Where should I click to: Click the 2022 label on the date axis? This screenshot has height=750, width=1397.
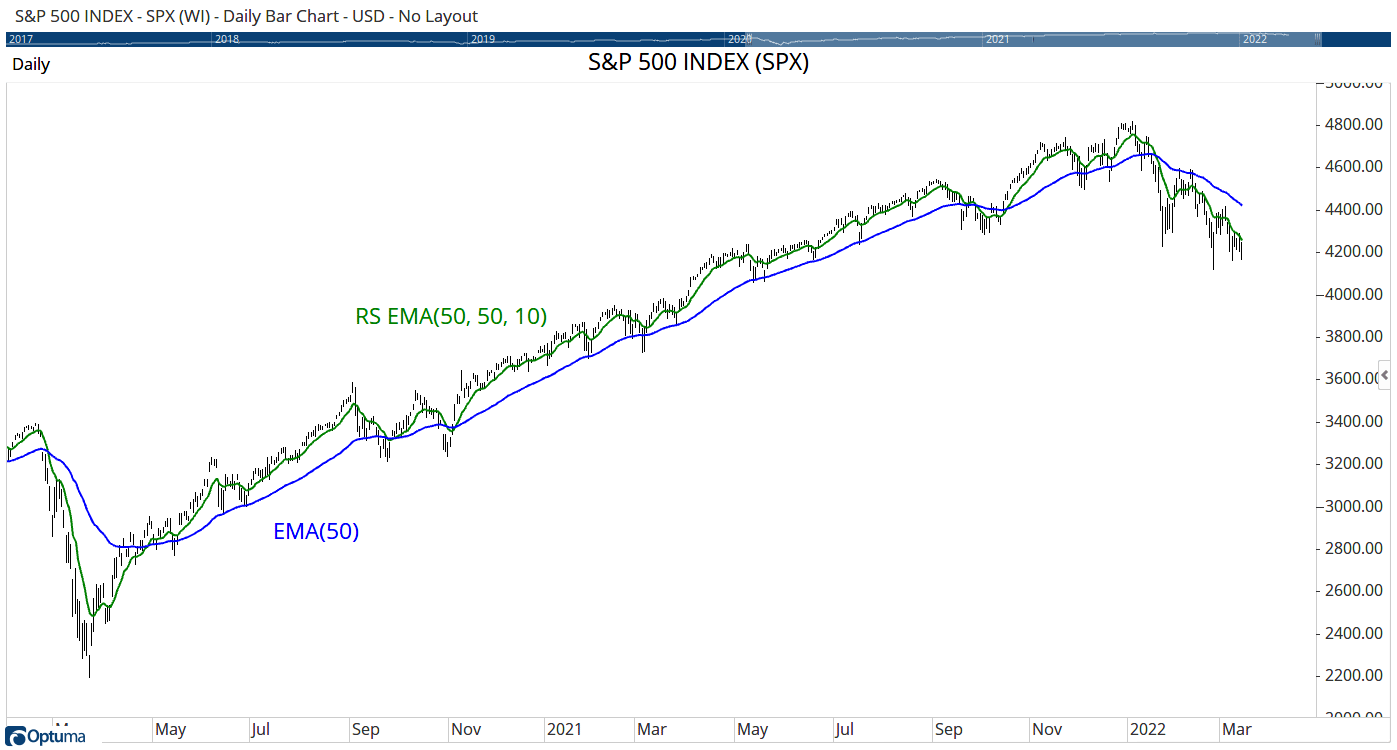click(x=1148, y=730)
